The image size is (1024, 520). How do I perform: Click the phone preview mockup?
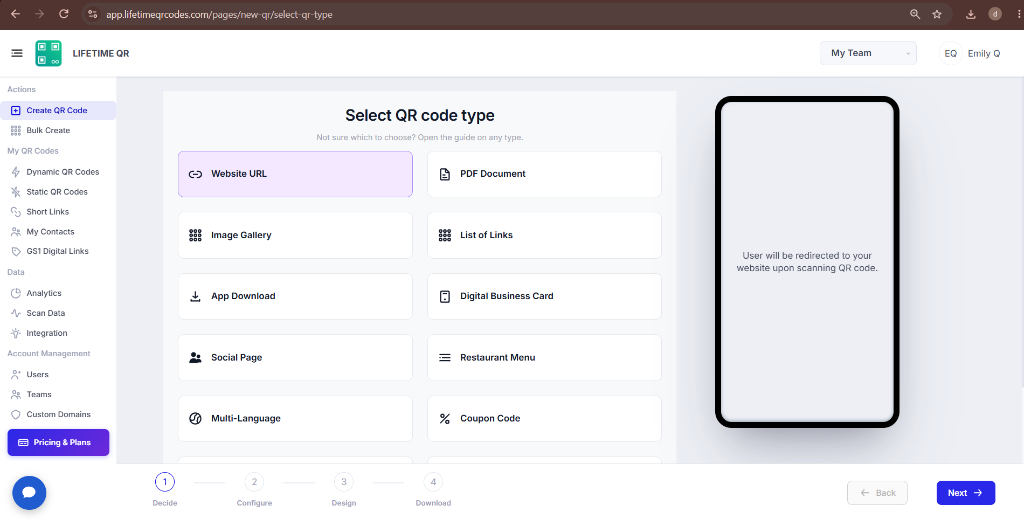807,263
